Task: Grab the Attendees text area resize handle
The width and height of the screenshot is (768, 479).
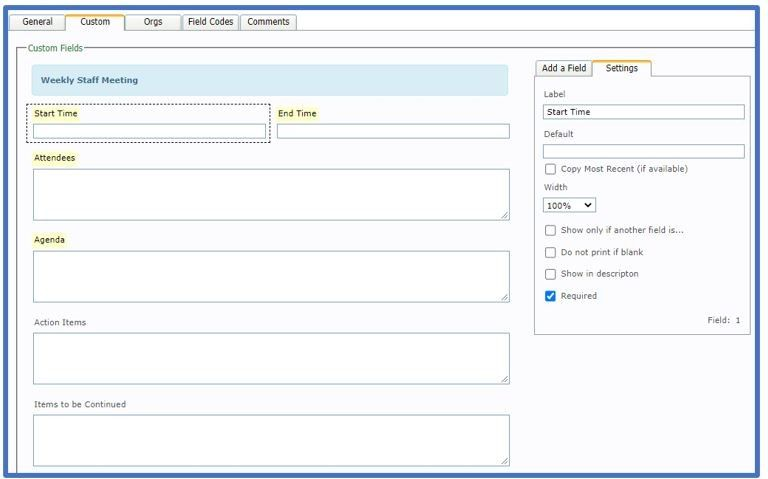Action: click(505, 216)
